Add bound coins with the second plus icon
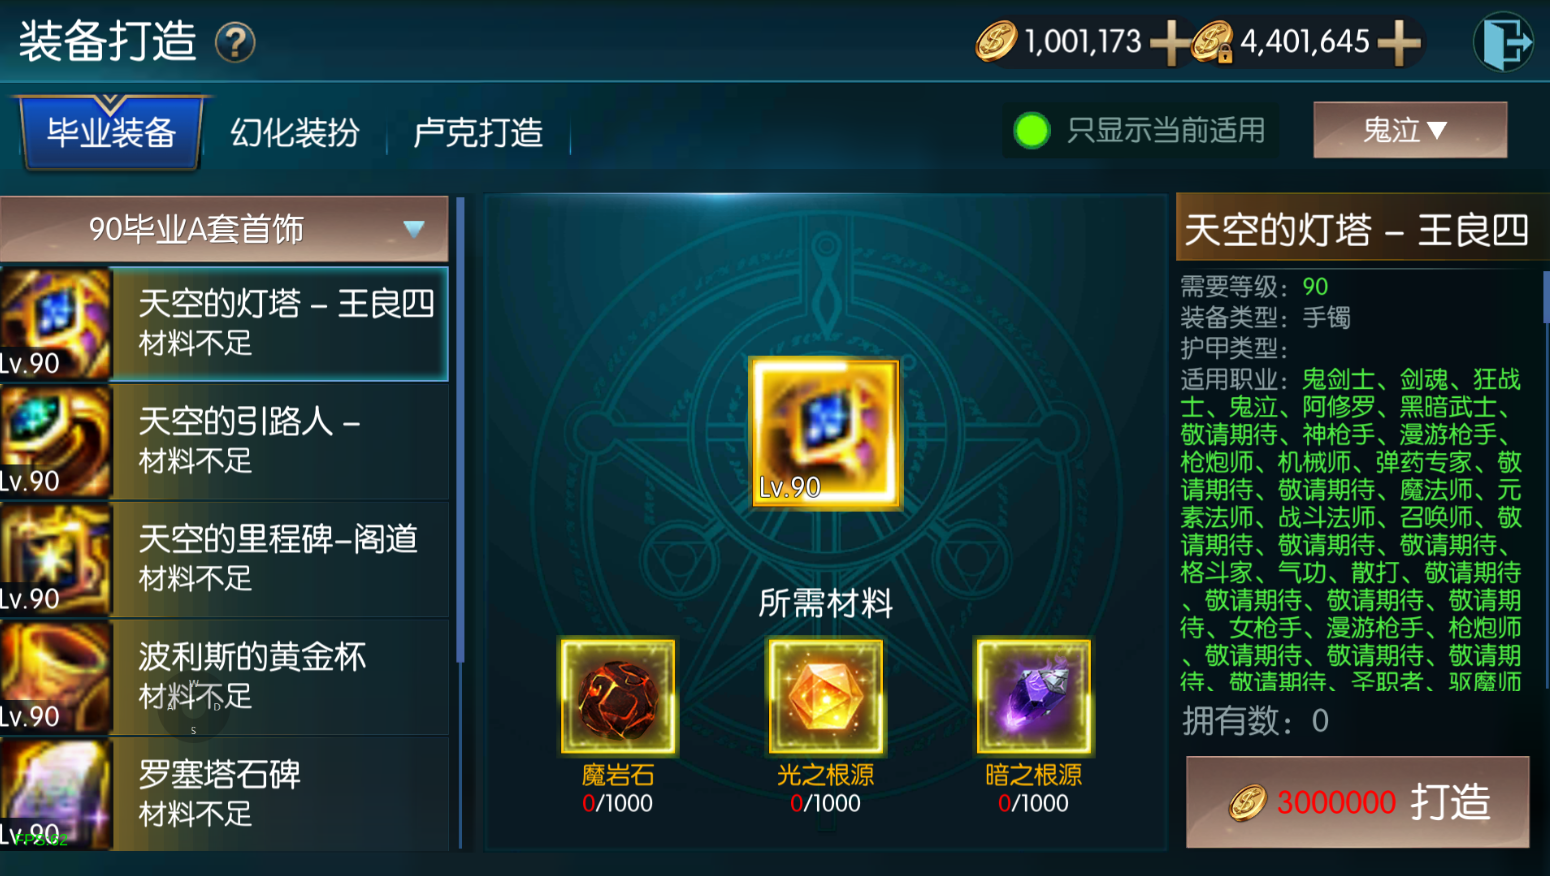The height and width of the screenshot is (876, 1550). point(1399,43)
